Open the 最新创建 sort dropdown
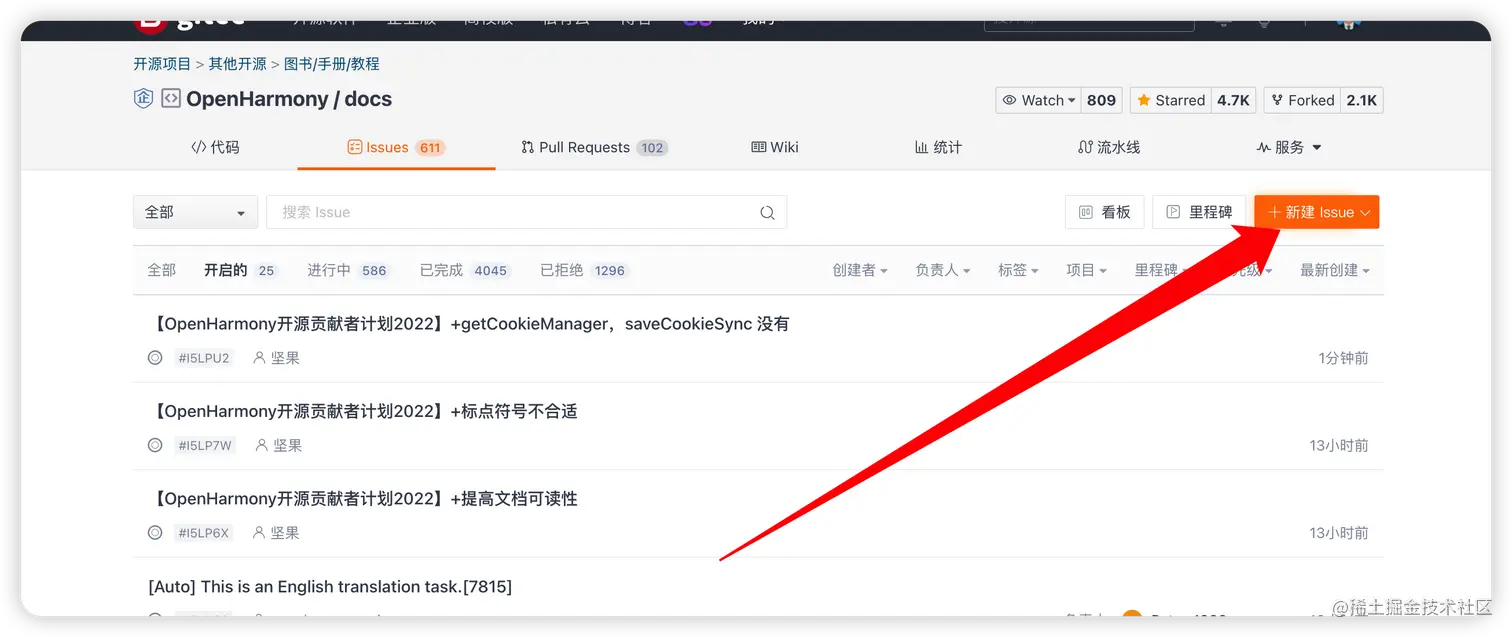Image resolution: width=1512 pixels, height=637 pixels. [1335, 270]
